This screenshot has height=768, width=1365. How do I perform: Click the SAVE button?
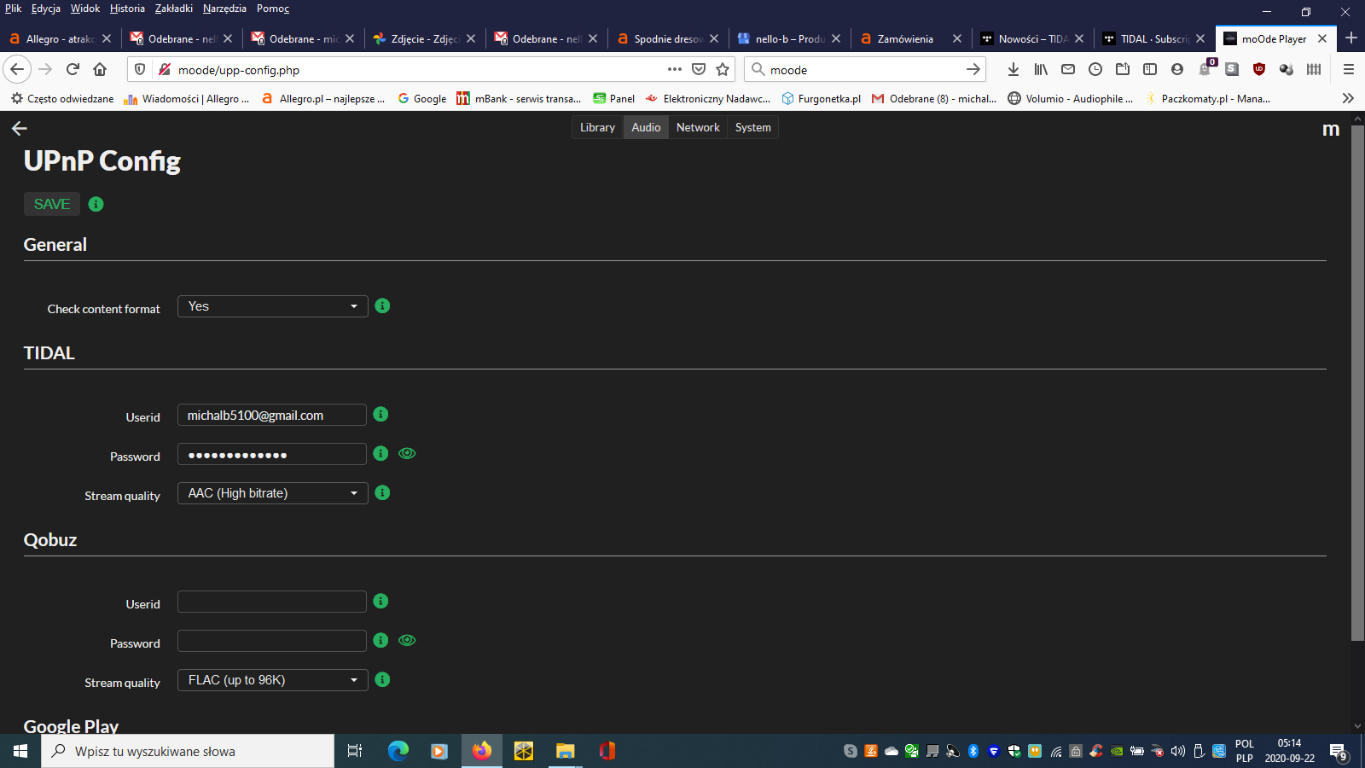pyautogui.click(x=52, y=204)
